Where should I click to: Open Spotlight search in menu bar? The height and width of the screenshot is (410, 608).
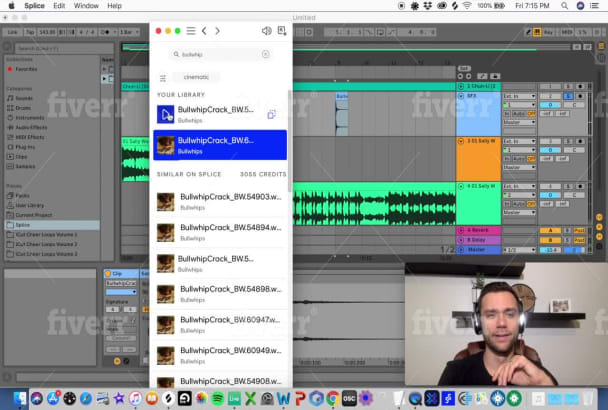(565, 6)
